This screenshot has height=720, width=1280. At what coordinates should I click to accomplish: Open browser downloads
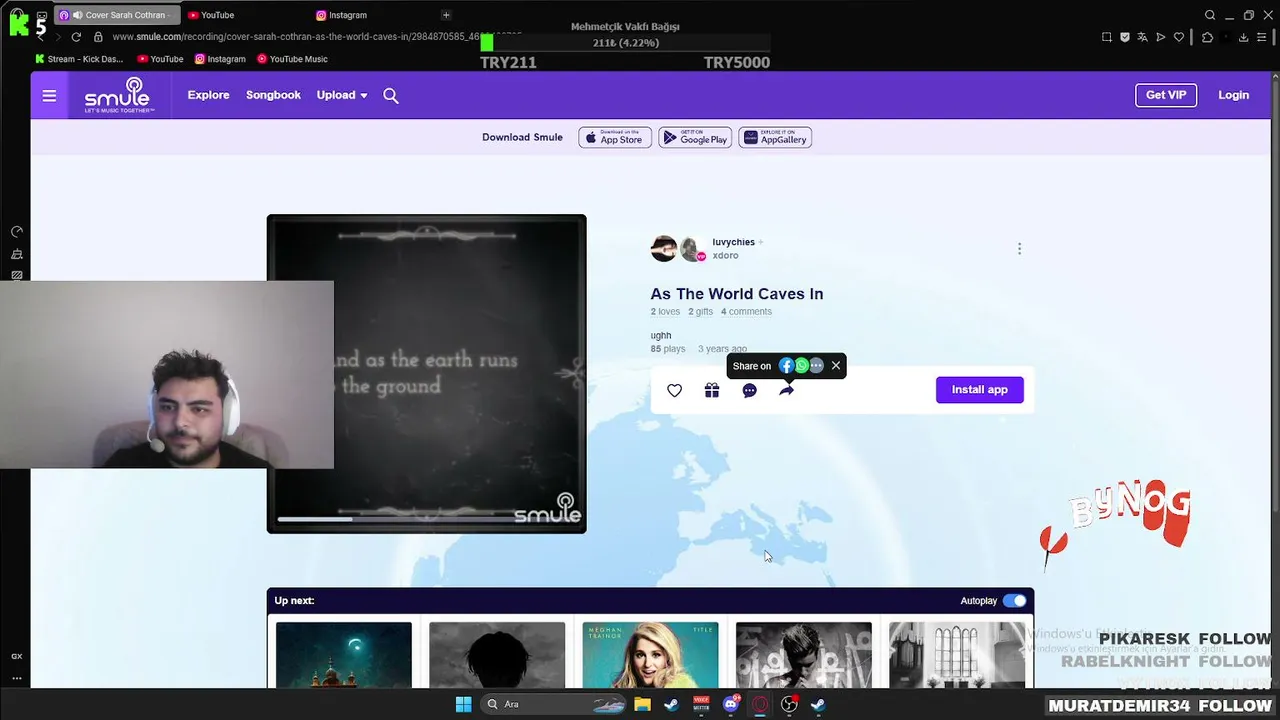point(1243,37)
